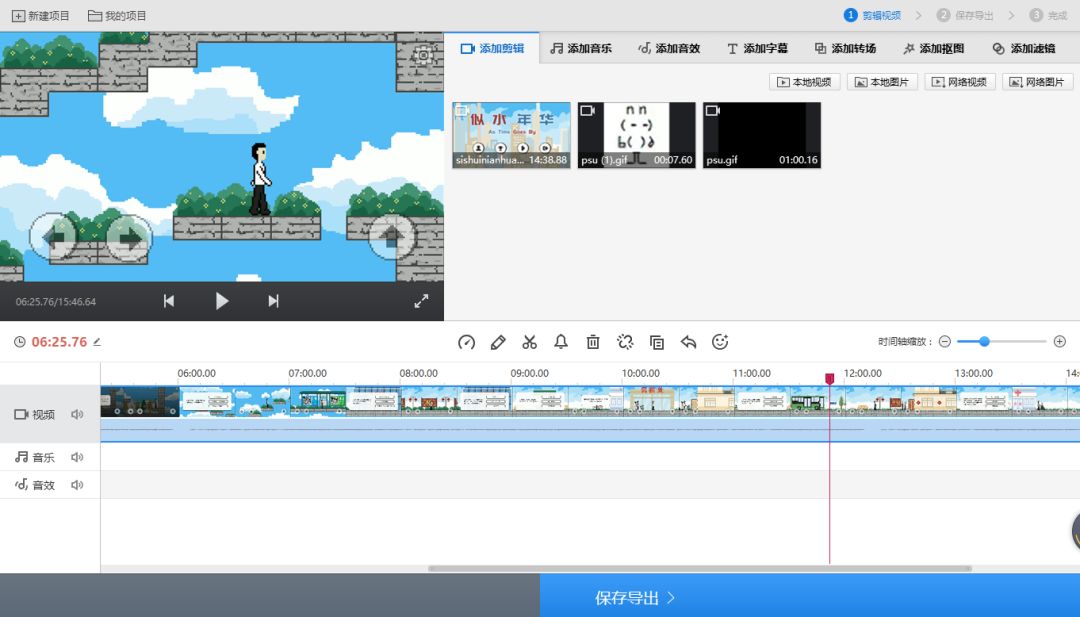Viewport: 1080px width, 617px height.
Task: Open the speed adjustment gauge tool
Action: [x=466, y=342]
